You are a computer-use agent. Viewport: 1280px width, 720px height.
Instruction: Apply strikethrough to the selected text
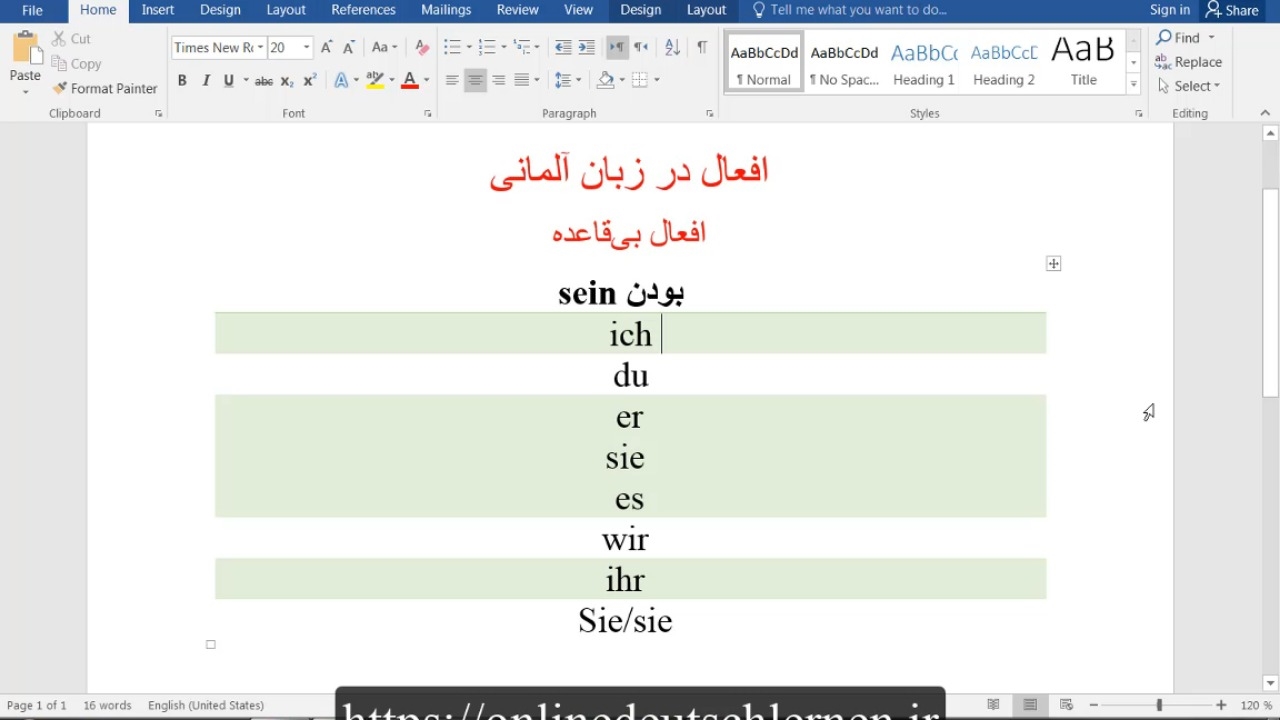pyautogui.click(x=264, y=80)
